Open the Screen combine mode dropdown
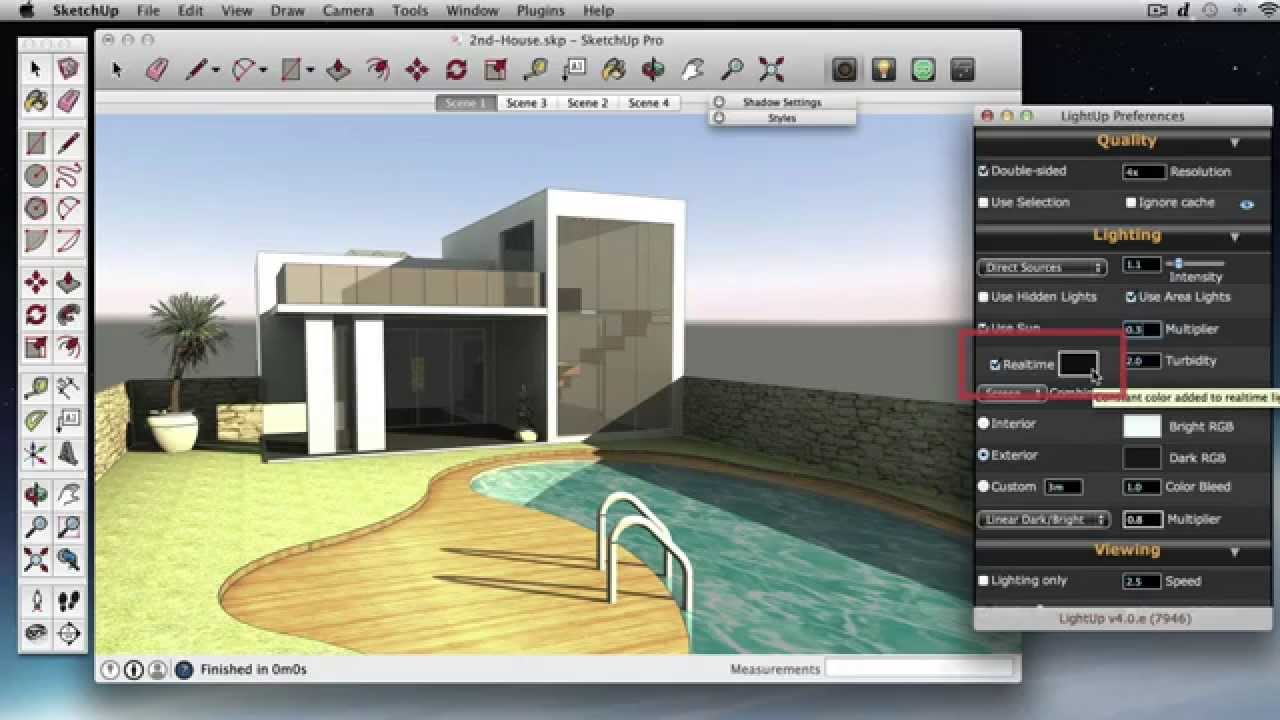The height and width of the screenshot is (720, 1280). coord(1012,393)
